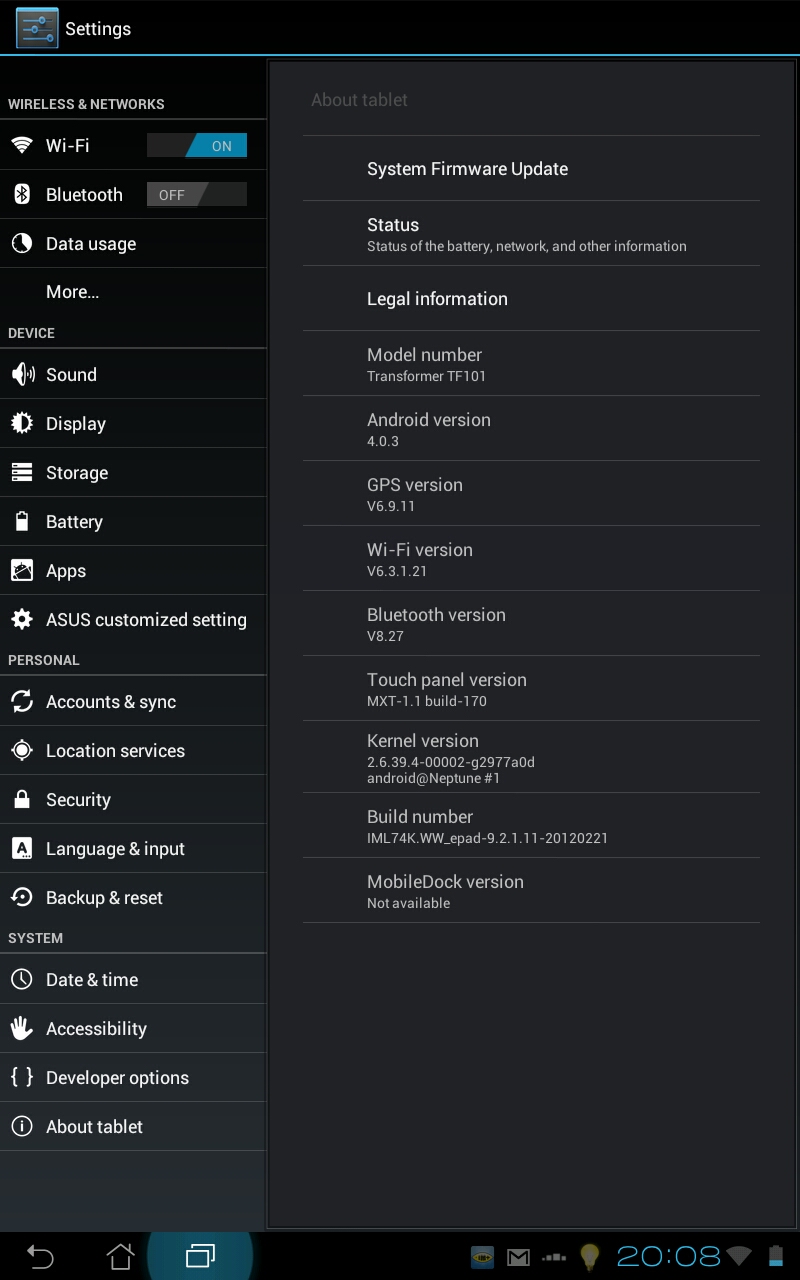800x1280 pixels.
Task: Tap the Accounts & sync arrows icon
Action: tap(22, 701)
